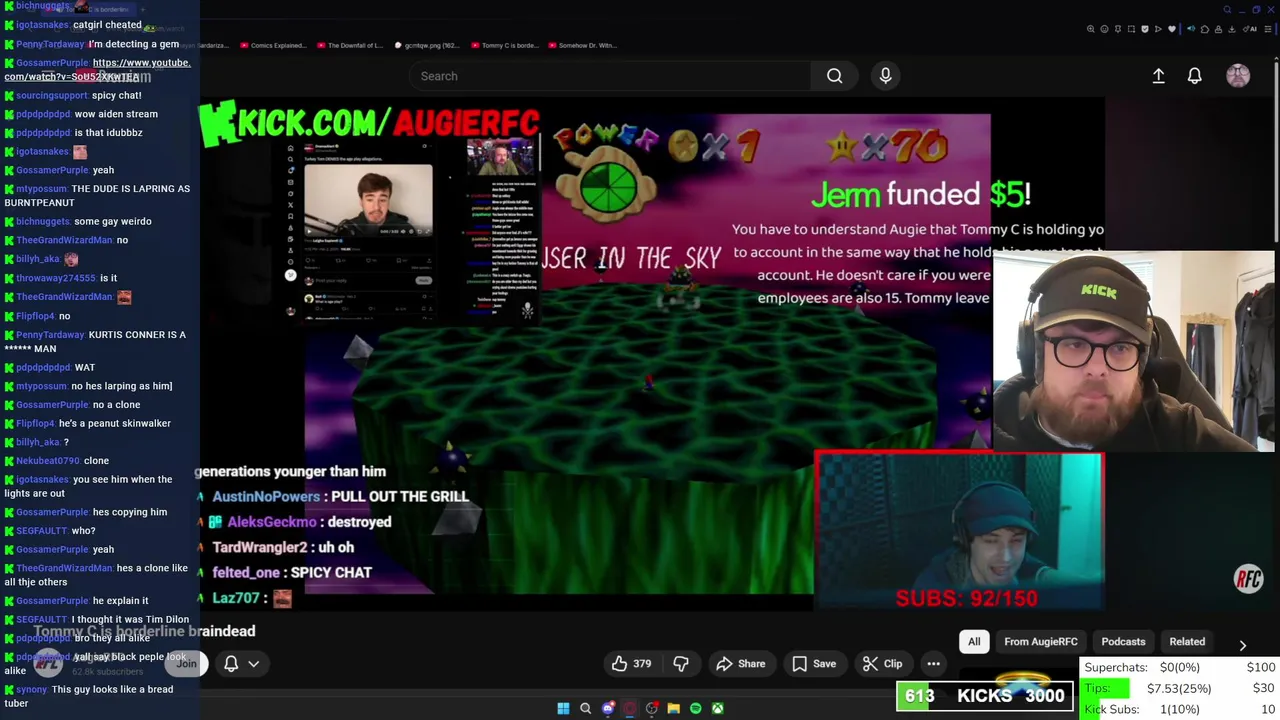Switch to Comics Explained browser tab
1280x720 pixels.
tap(273, 45)
